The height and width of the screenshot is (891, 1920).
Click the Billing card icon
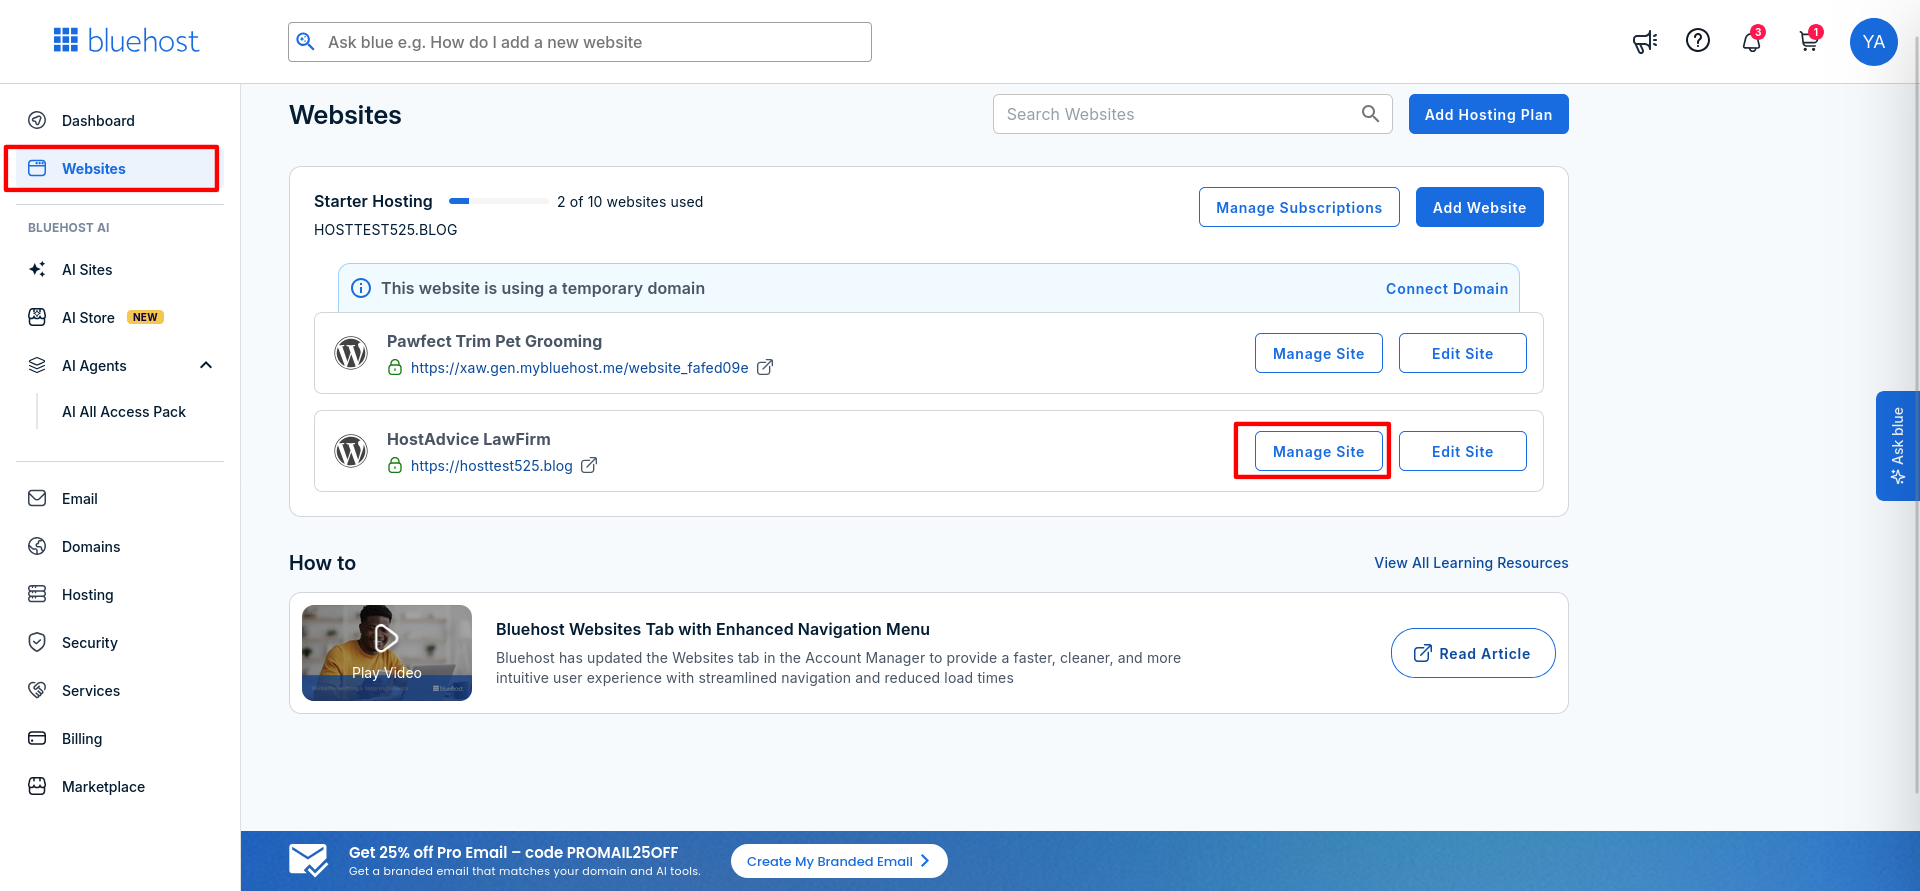tap(37, 738)
